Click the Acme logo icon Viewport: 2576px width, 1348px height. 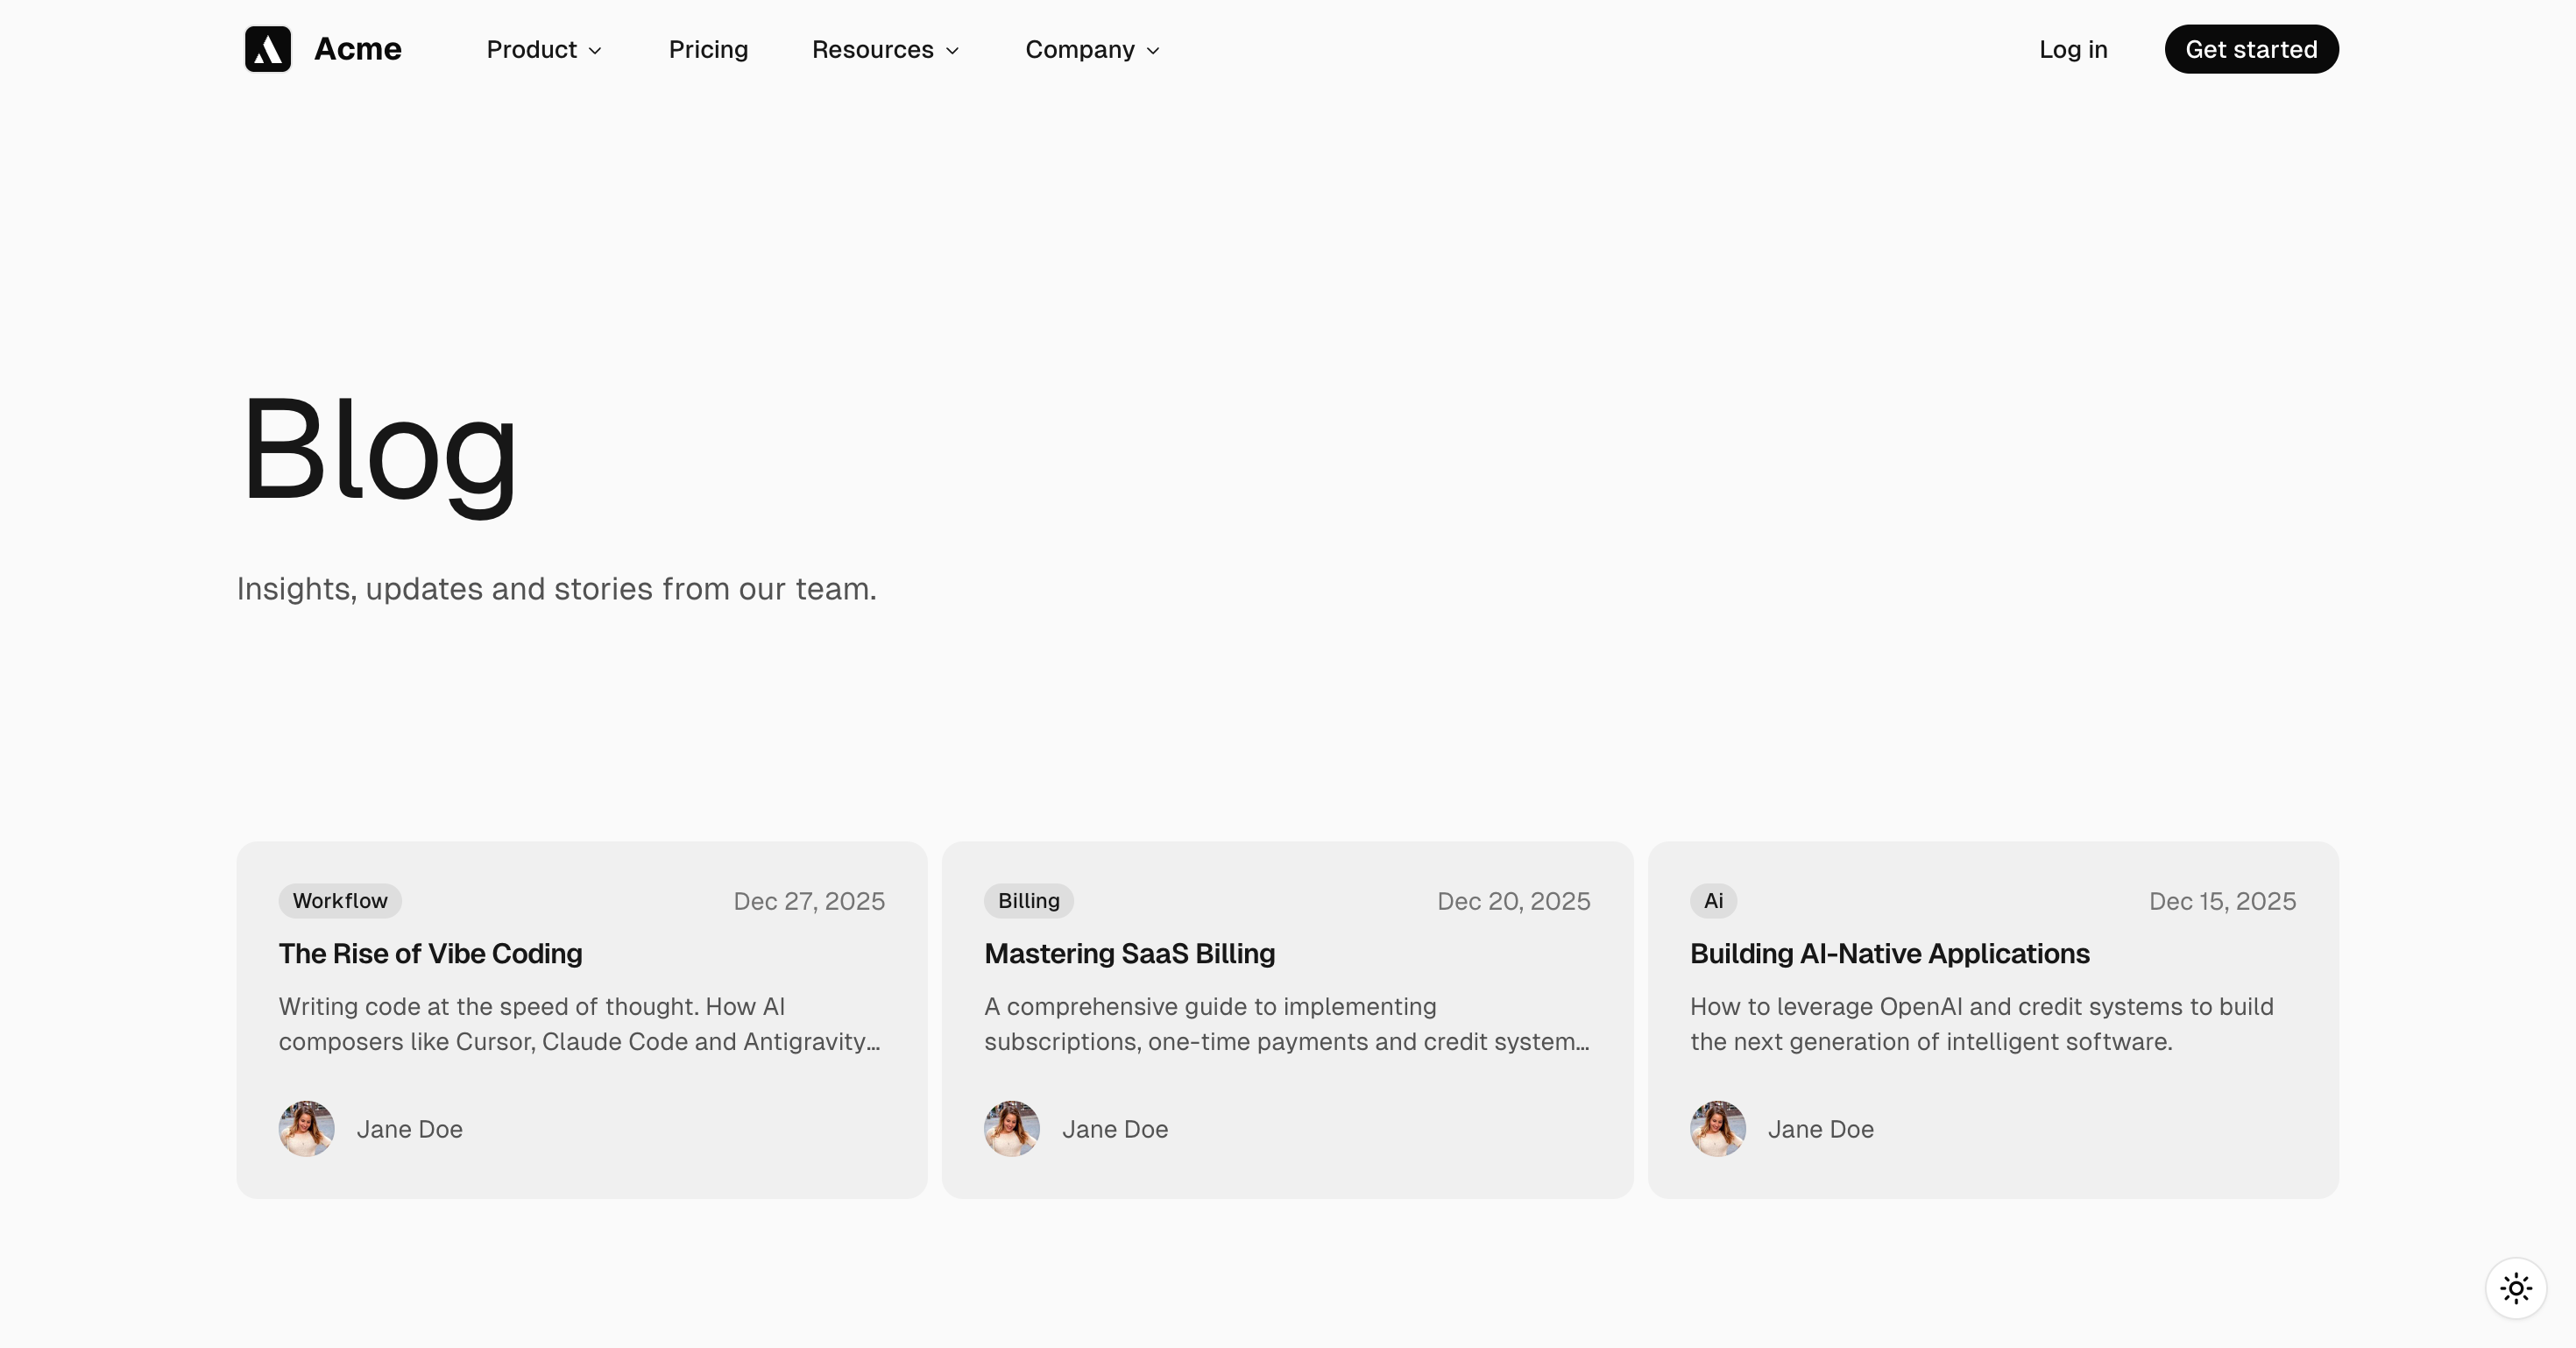click(x=267, y=49)
